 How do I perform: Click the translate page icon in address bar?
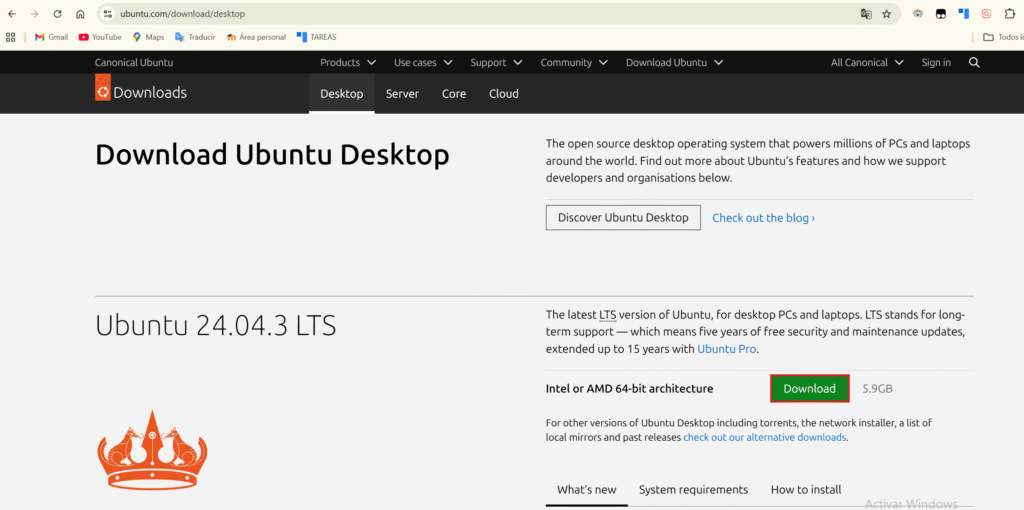pyautogui.click(x=866, y=14)
